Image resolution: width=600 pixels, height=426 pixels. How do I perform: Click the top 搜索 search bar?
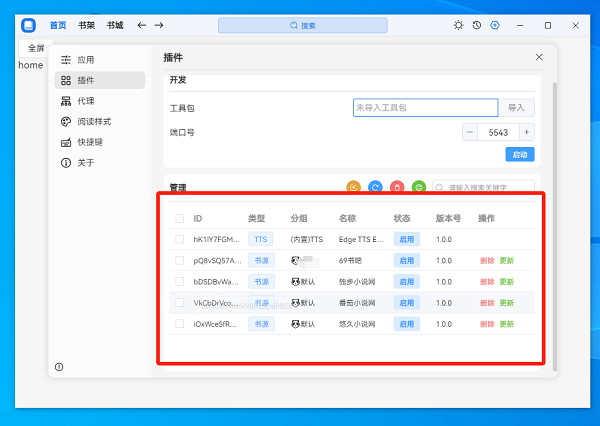click(303, 25)
